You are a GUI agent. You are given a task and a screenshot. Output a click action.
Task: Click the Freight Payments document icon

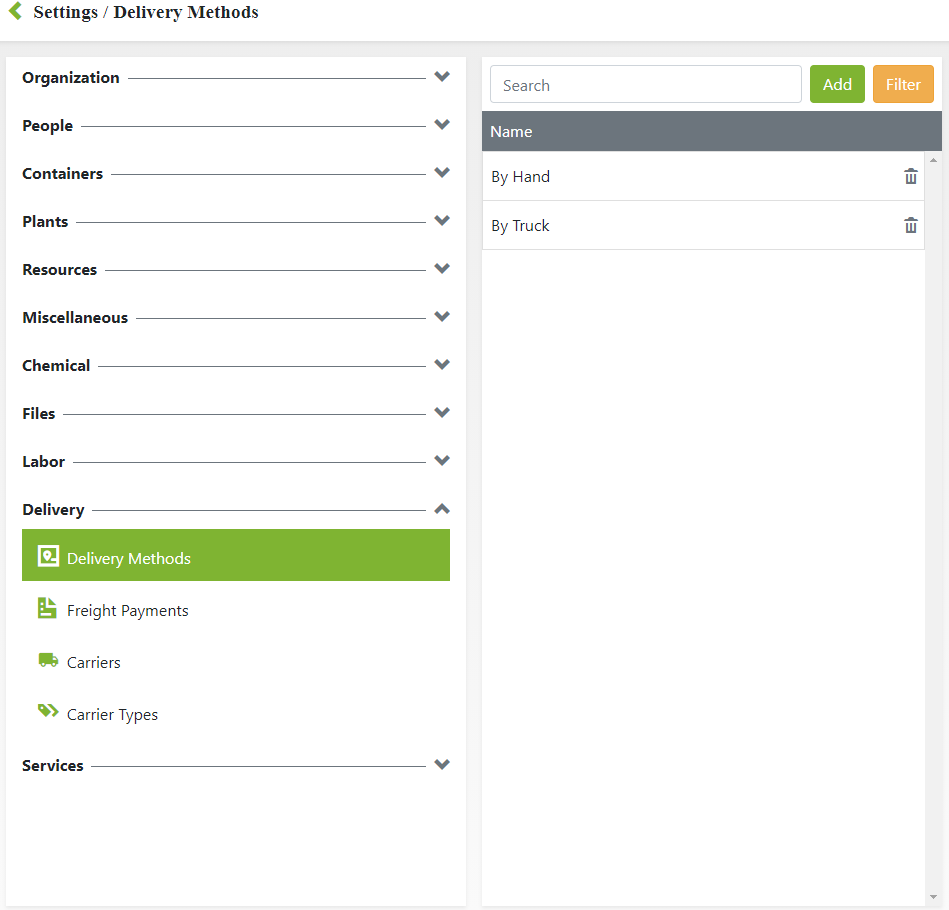[x=47, y=609]
